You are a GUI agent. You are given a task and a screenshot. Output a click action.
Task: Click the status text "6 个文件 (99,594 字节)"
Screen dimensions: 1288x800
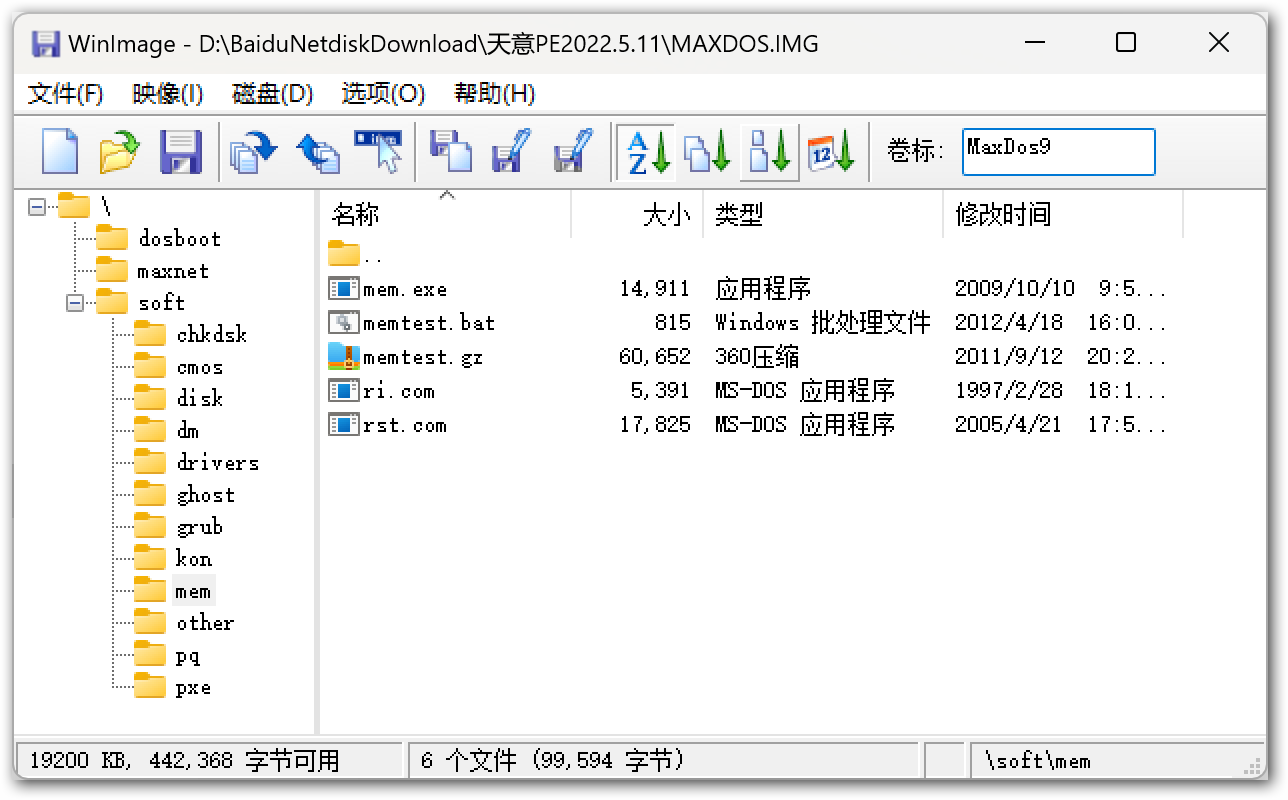point(553,761)
